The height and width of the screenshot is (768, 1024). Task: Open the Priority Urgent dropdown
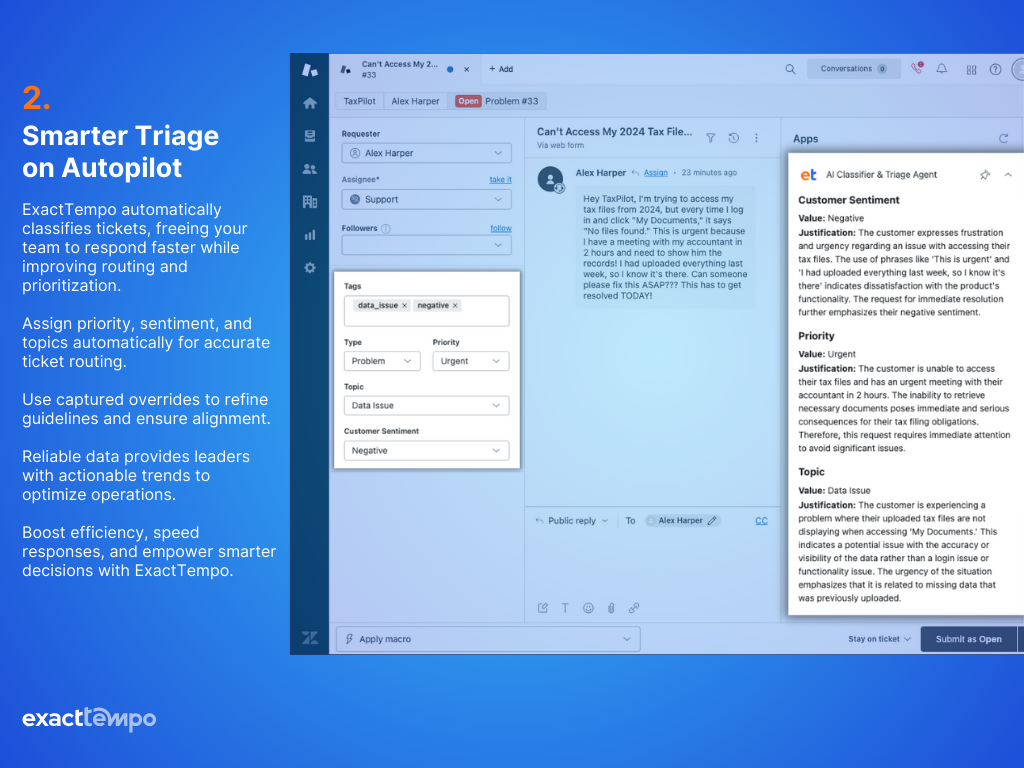click(471, 361)
